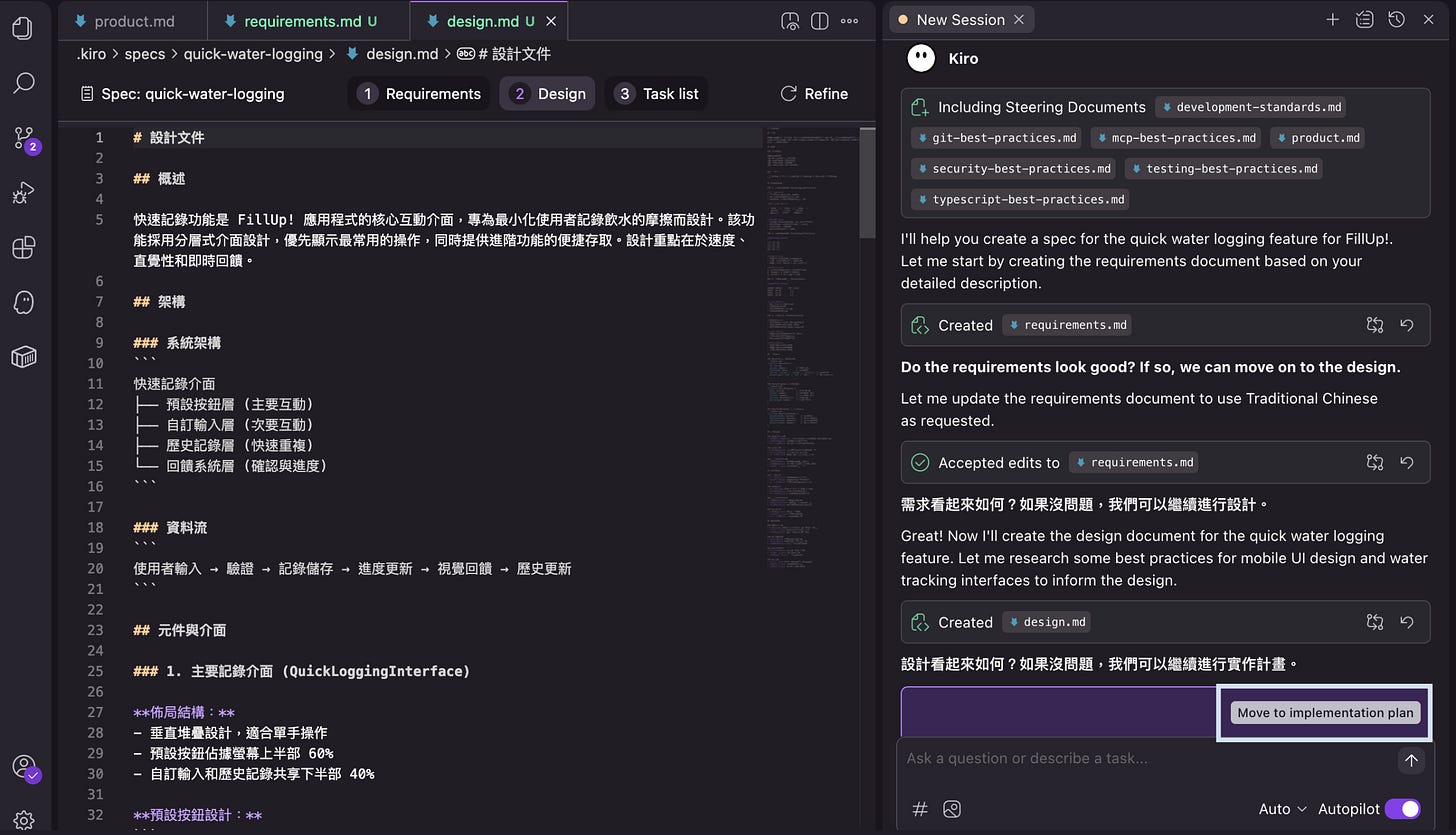The width and height of the screenshot is (1456, 835).
Task: Click line containing QuickLoggingInterface heading
Action: pyautogui.click(x=301, y=671)
